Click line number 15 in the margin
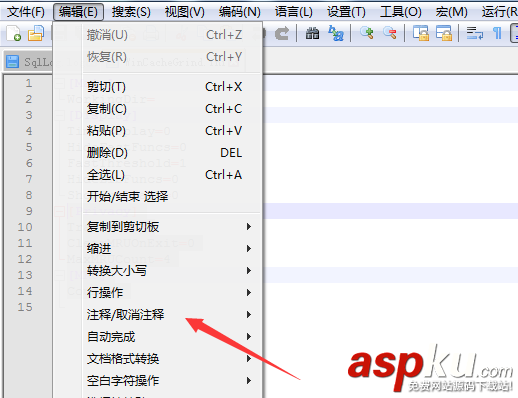Screen dimensions: 518x398 pos(25,307)
